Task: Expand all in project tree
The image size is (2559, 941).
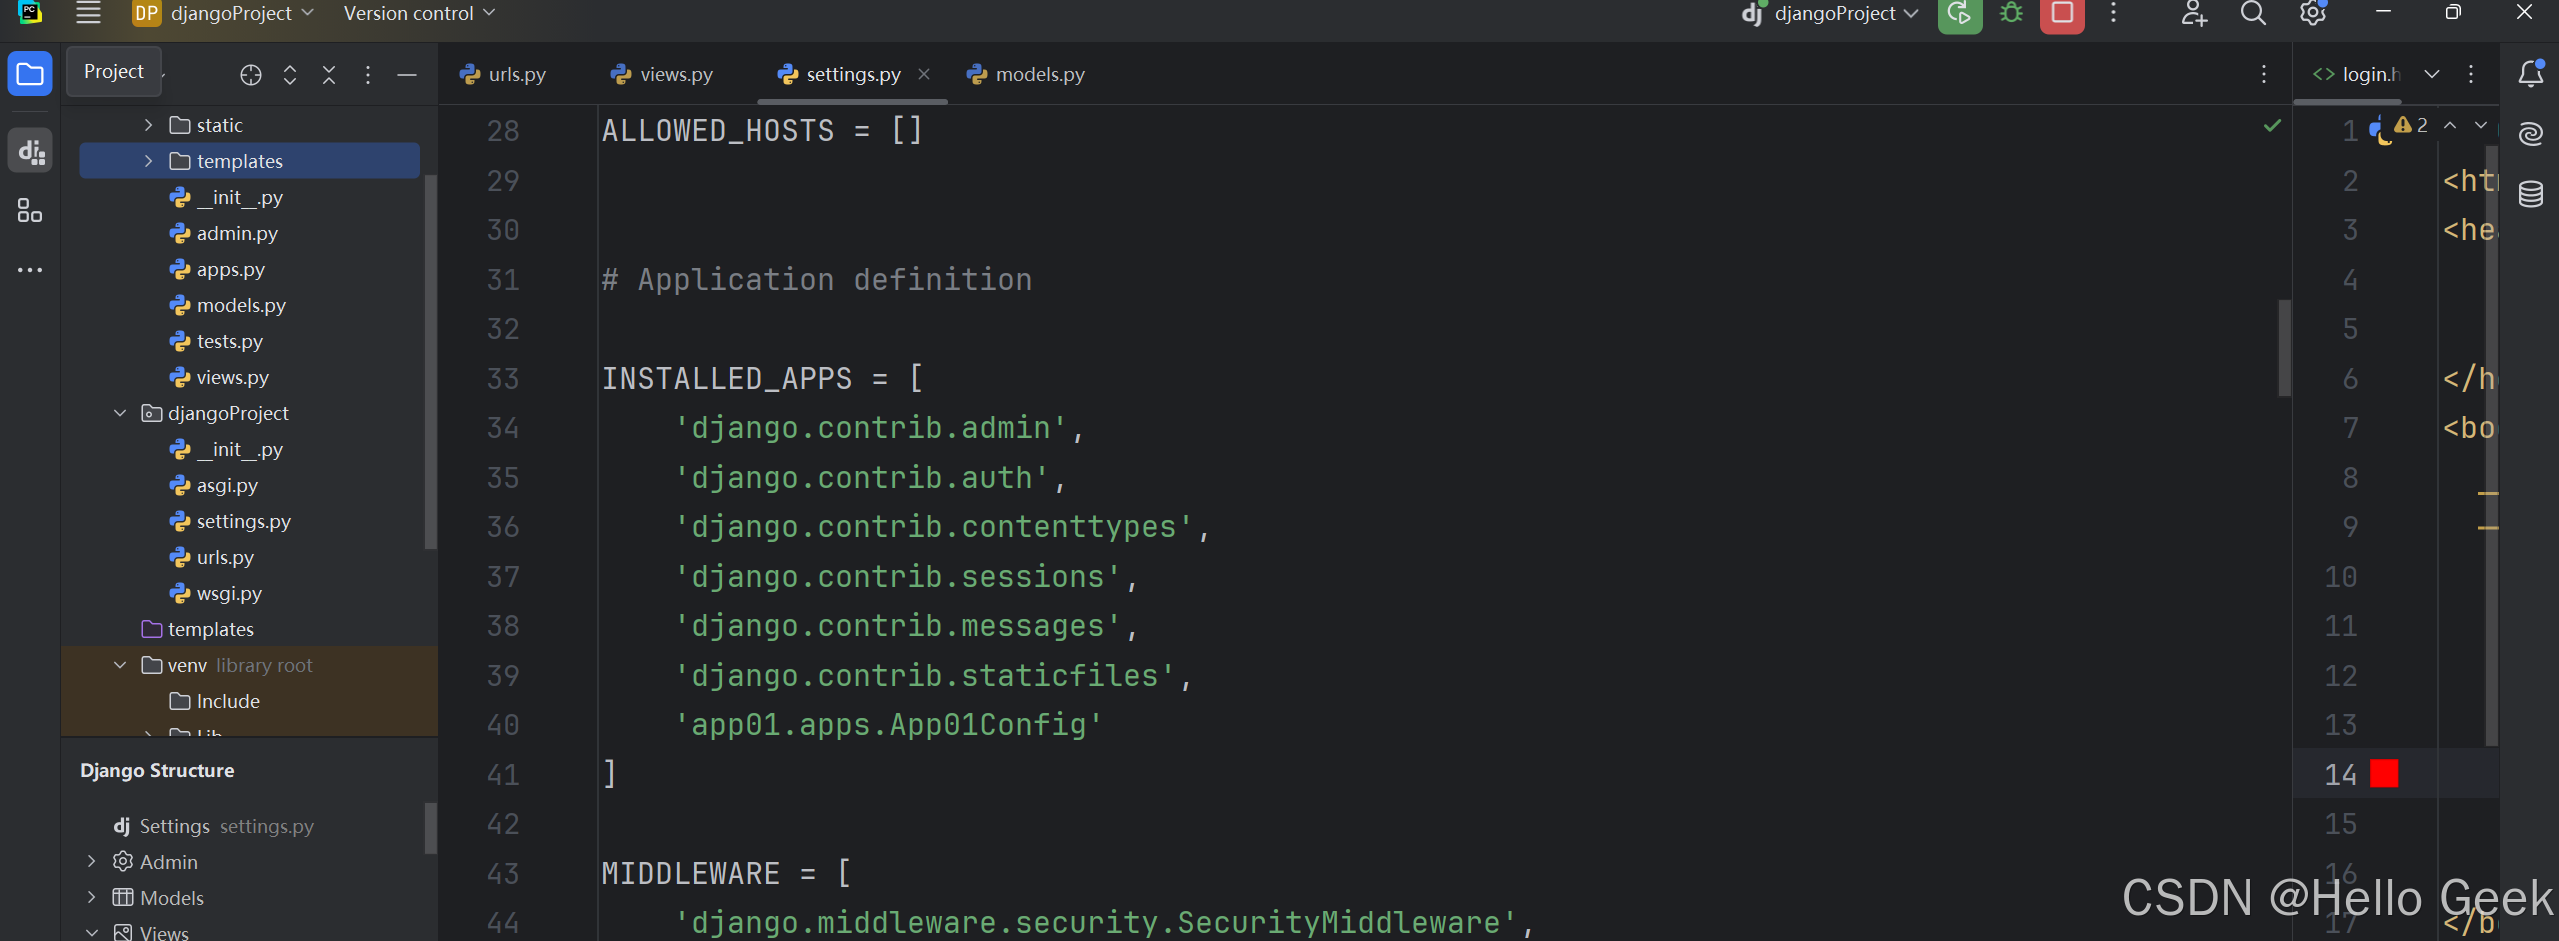Action: coord(290,75)
